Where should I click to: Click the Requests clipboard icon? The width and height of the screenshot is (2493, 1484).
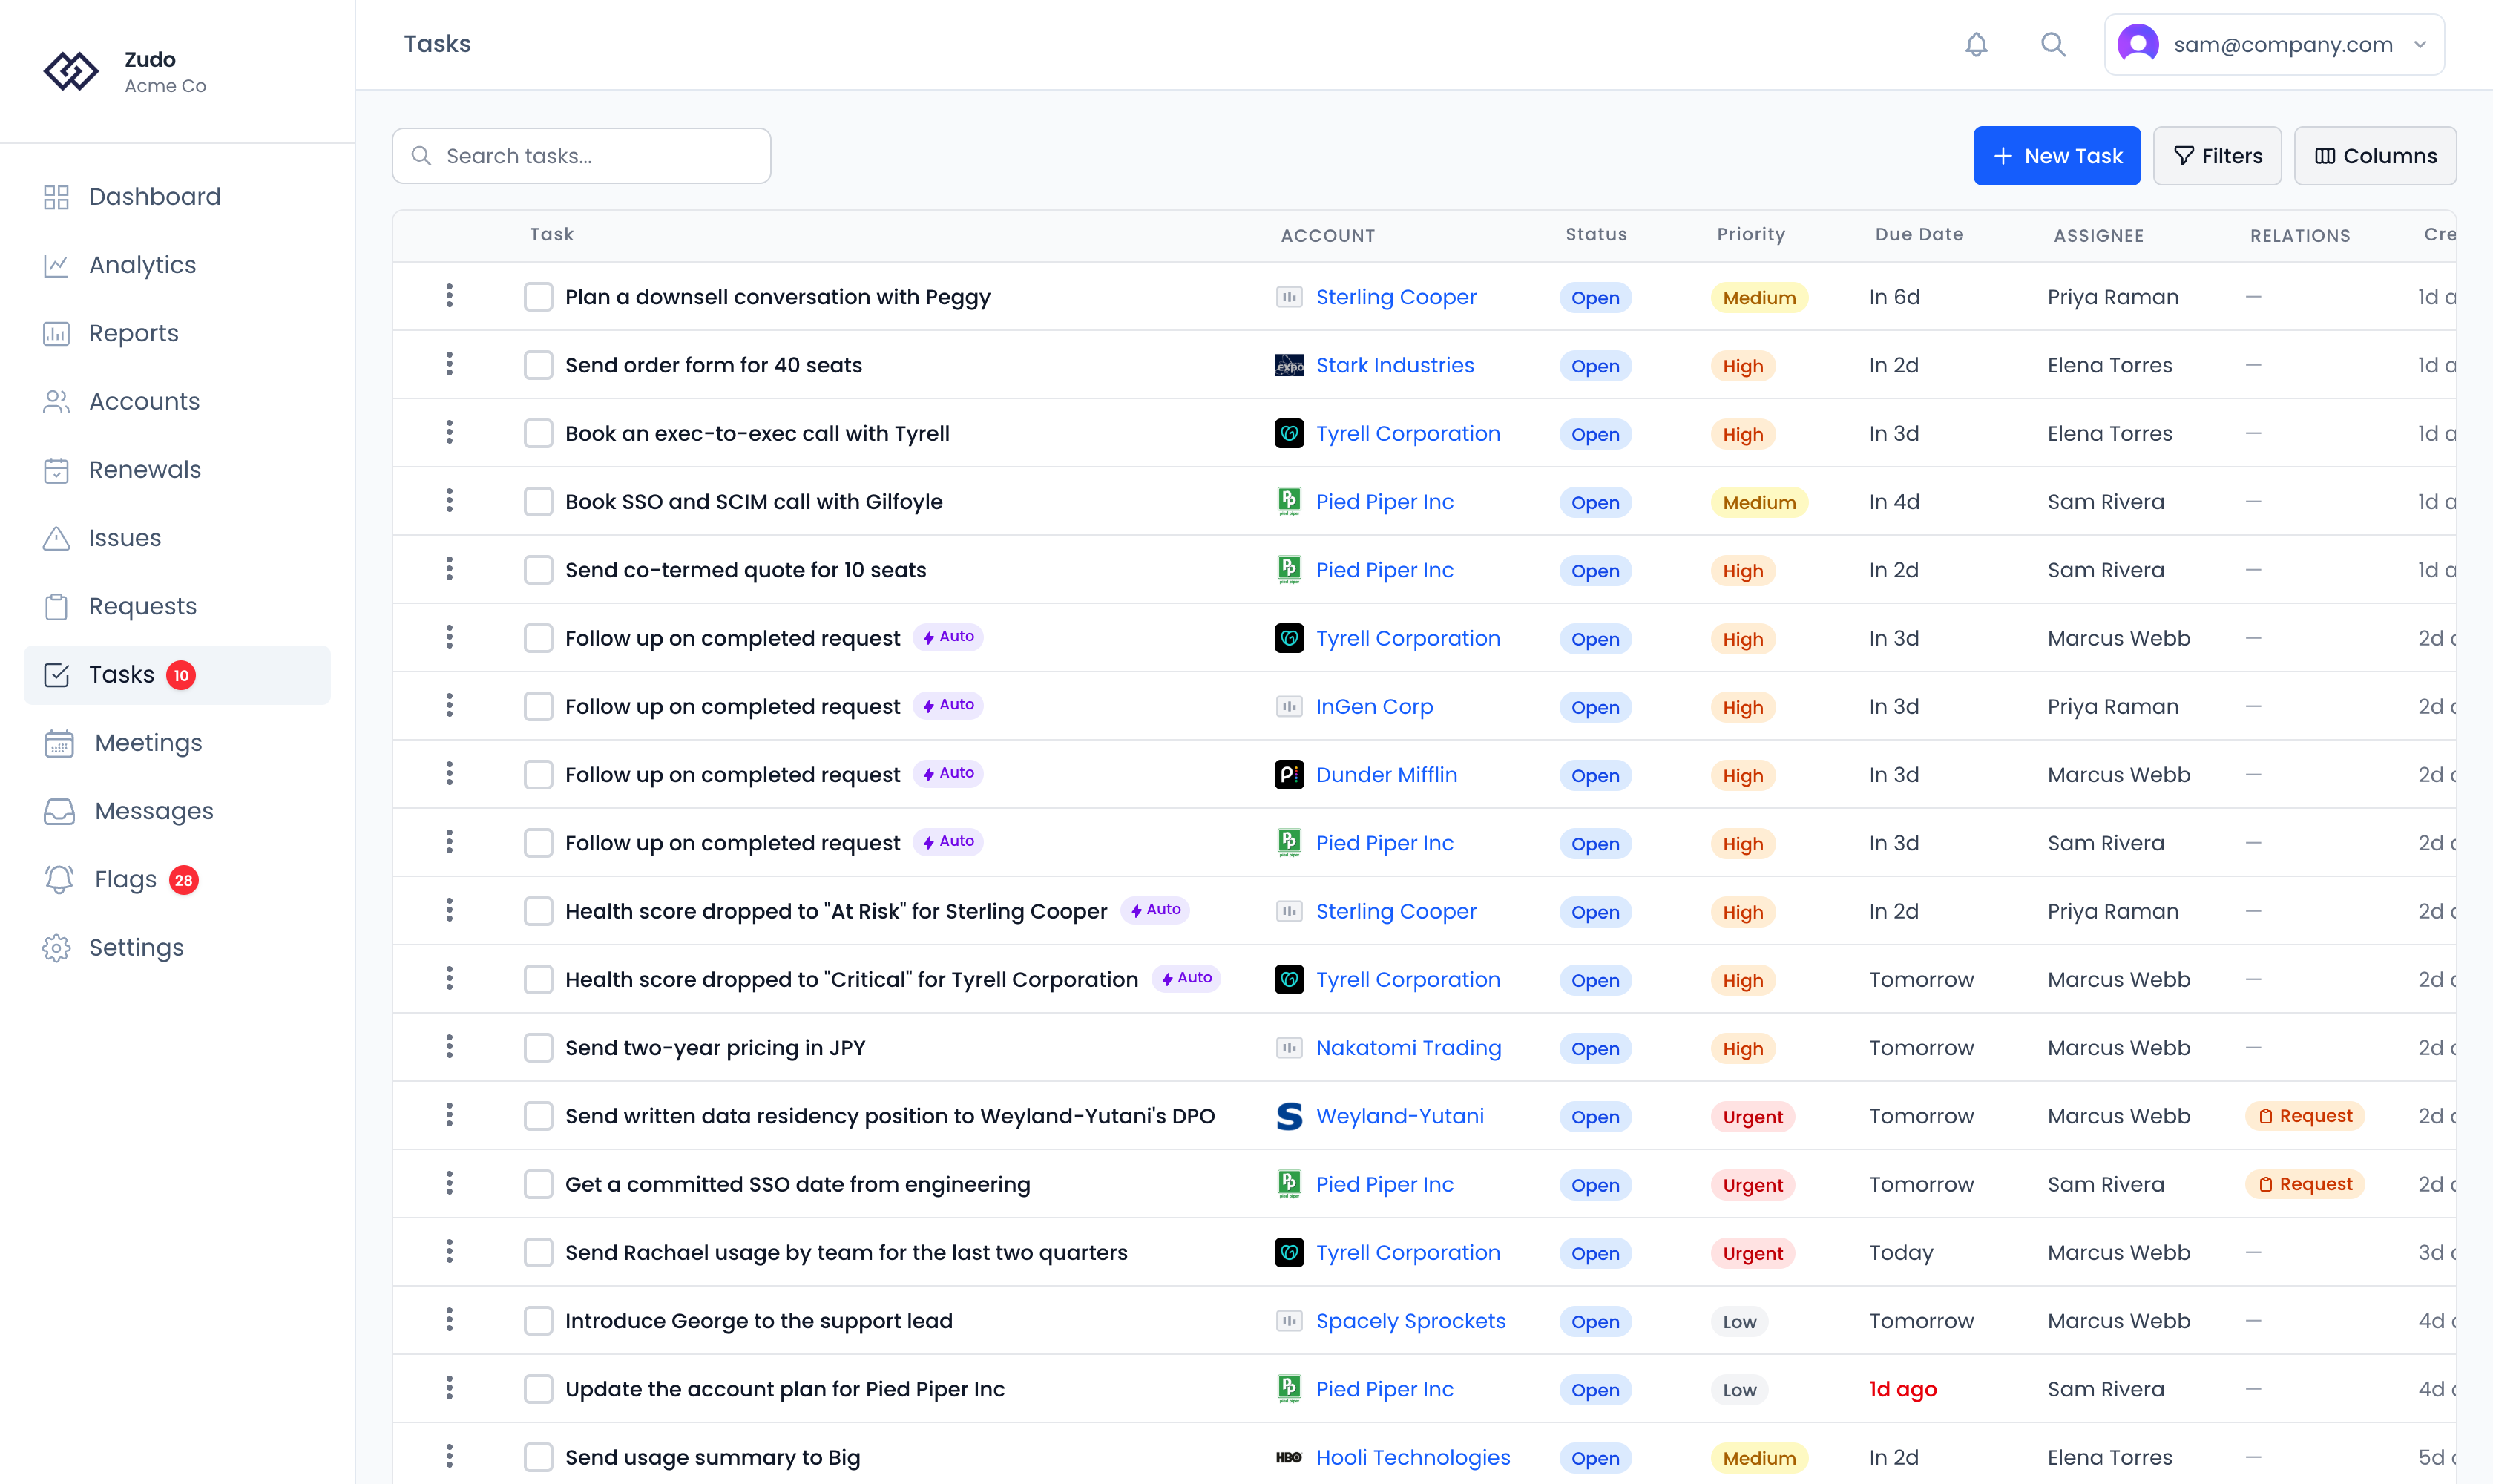[56, 606]
